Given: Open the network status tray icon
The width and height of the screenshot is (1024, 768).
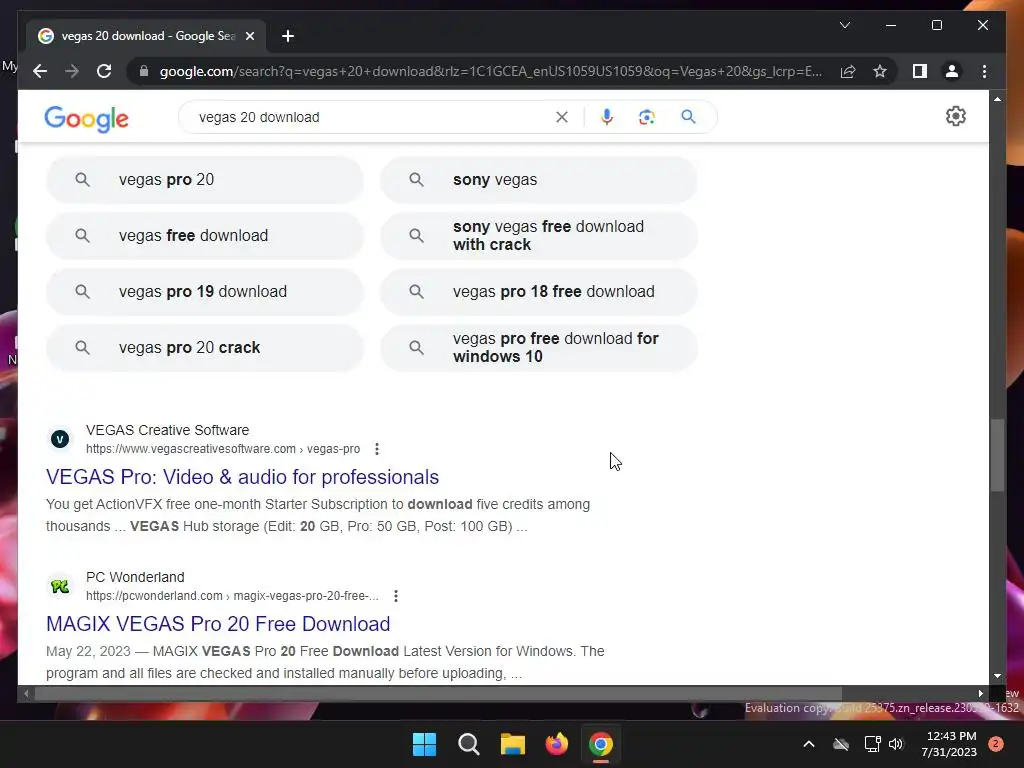Looking at the screenshot, I should coord(872,744).
